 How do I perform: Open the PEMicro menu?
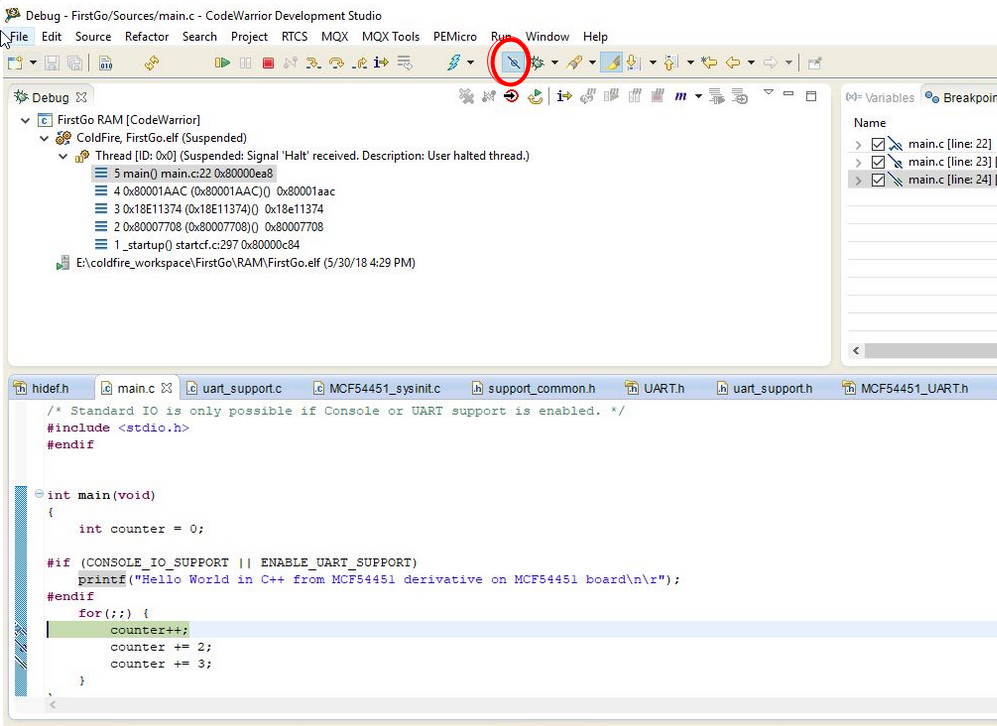tap(455, 36)
